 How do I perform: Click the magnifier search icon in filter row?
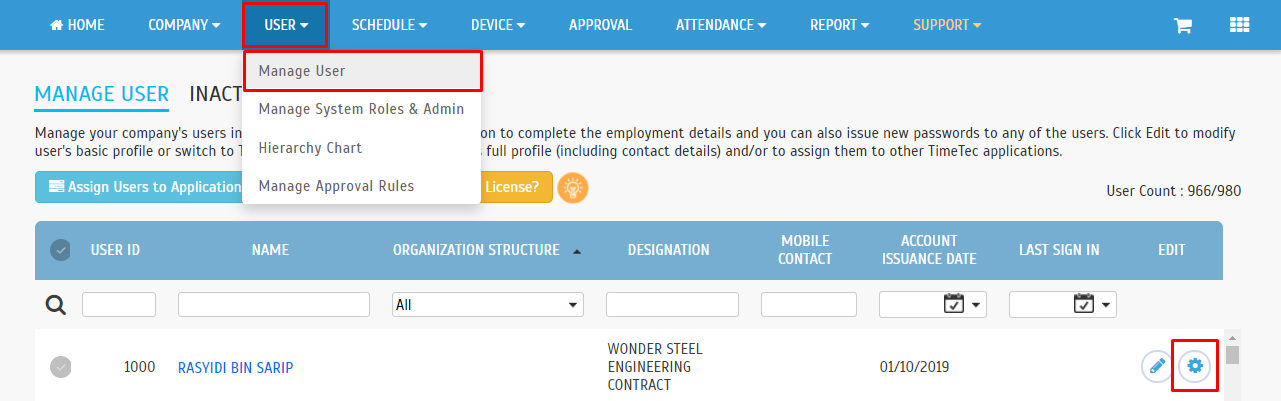coord(57,305)
